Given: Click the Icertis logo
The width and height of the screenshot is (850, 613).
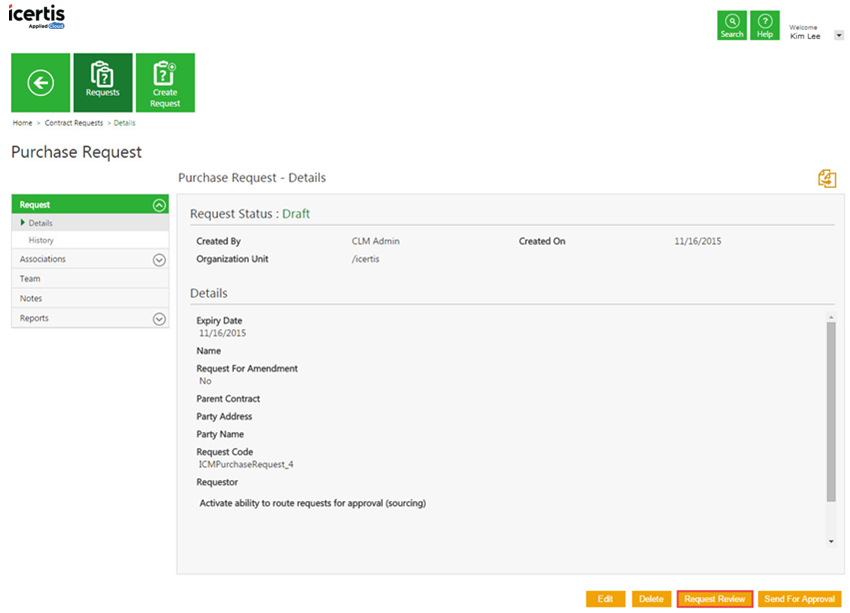Looking at the screenshot, I should (37, 16).
